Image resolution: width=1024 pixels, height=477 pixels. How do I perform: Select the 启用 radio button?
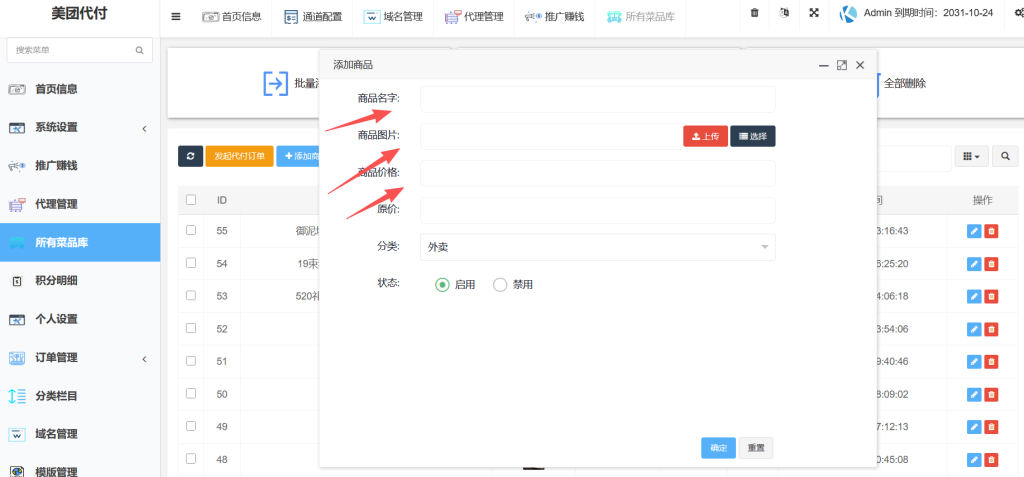tap(442, 285)
